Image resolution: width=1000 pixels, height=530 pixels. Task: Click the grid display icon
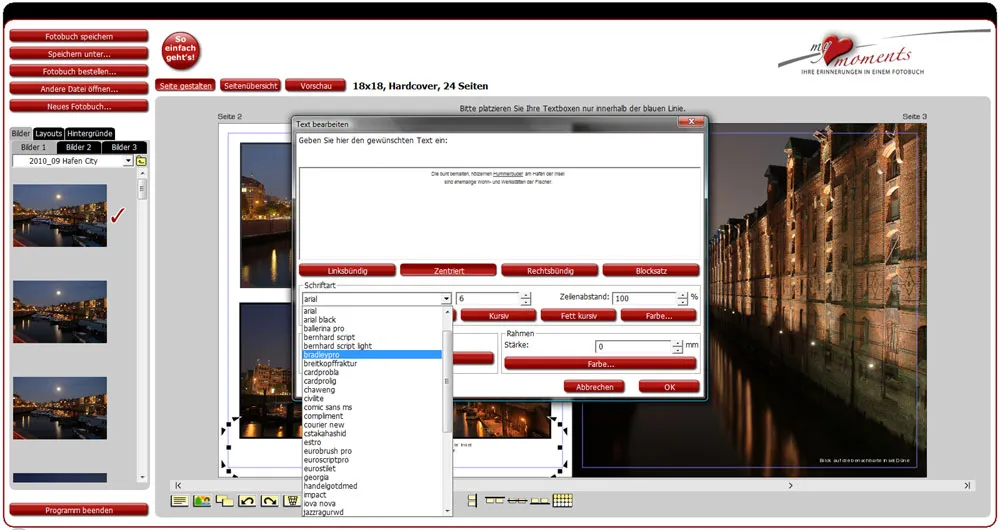click(563, 500)
